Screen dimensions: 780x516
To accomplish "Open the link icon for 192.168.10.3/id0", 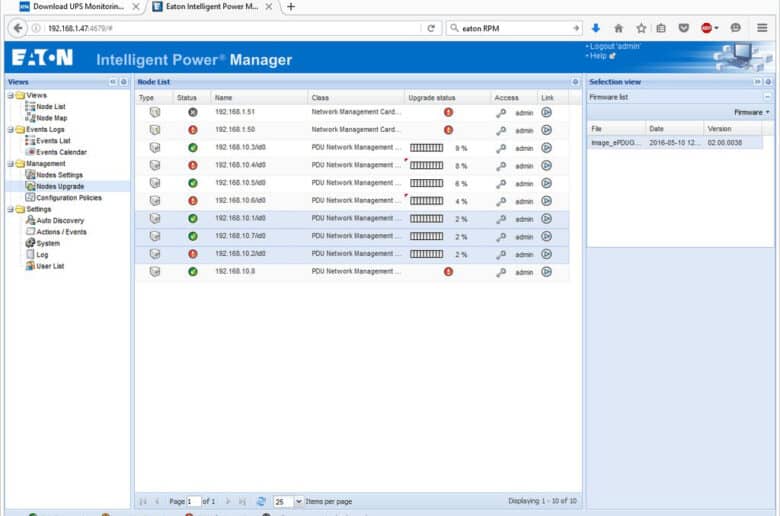I will 546,148.
